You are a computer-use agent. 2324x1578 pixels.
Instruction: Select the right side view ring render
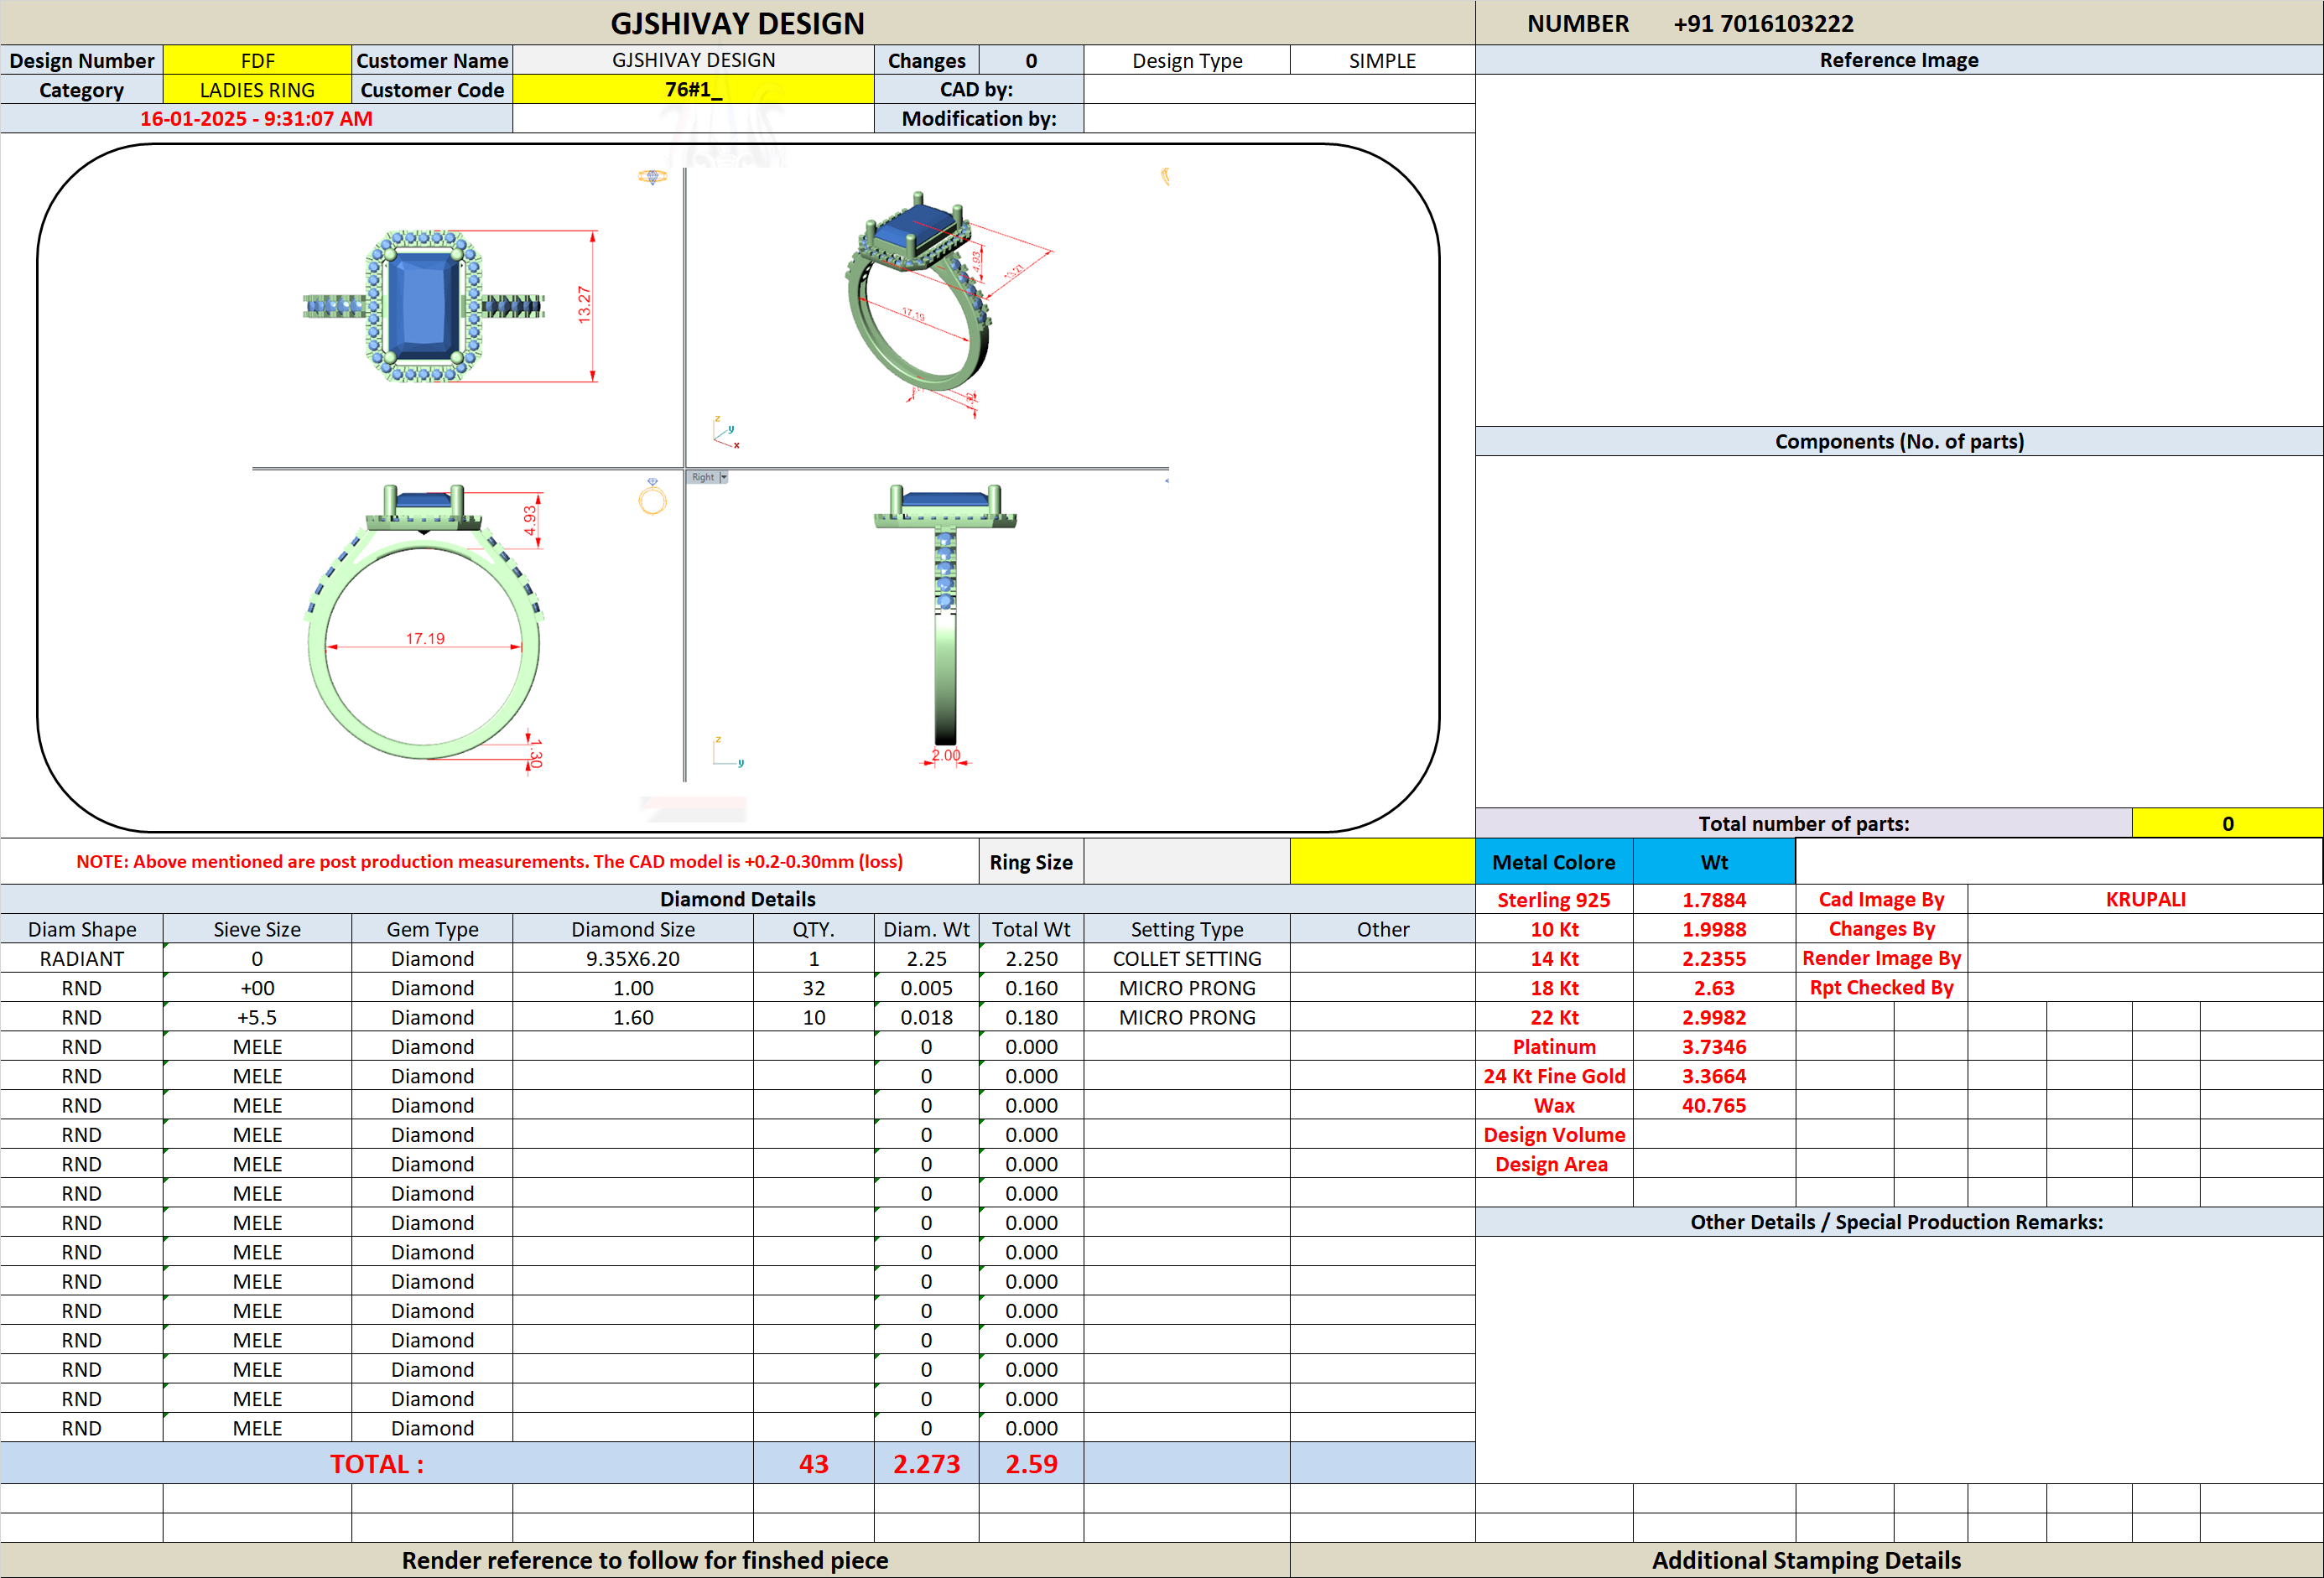pyautogui.click(x=945, y=614)
